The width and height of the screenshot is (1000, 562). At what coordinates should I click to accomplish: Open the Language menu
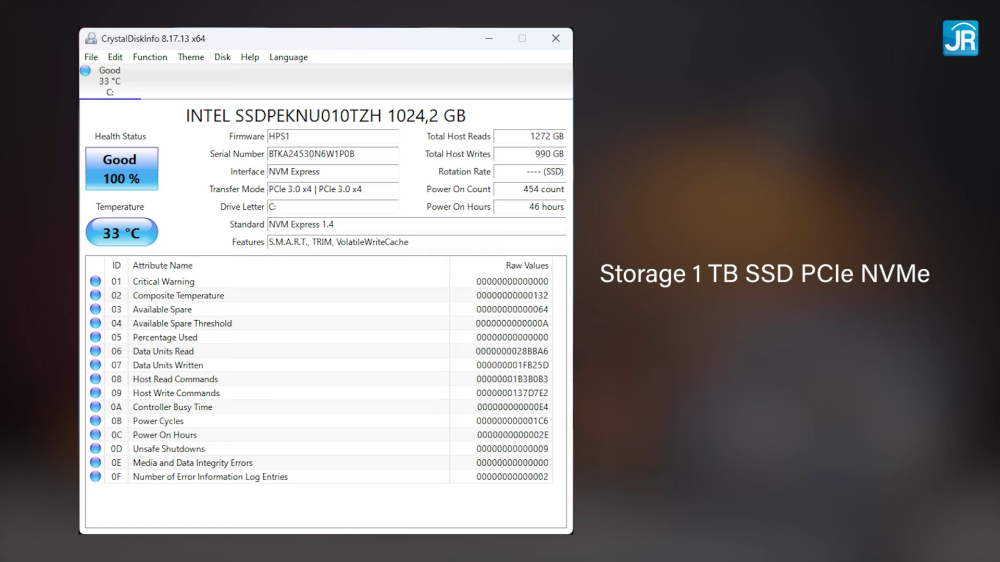click(288, 57)
